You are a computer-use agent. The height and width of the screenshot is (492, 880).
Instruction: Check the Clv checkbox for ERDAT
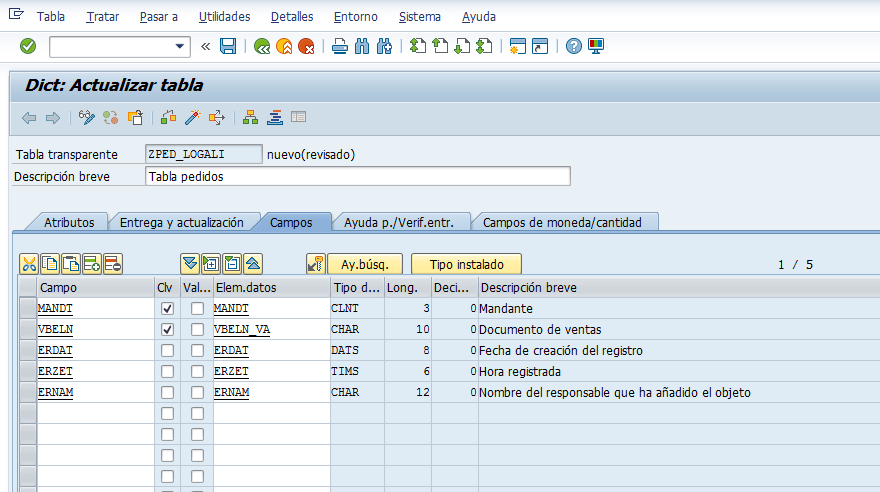(167, 351)
